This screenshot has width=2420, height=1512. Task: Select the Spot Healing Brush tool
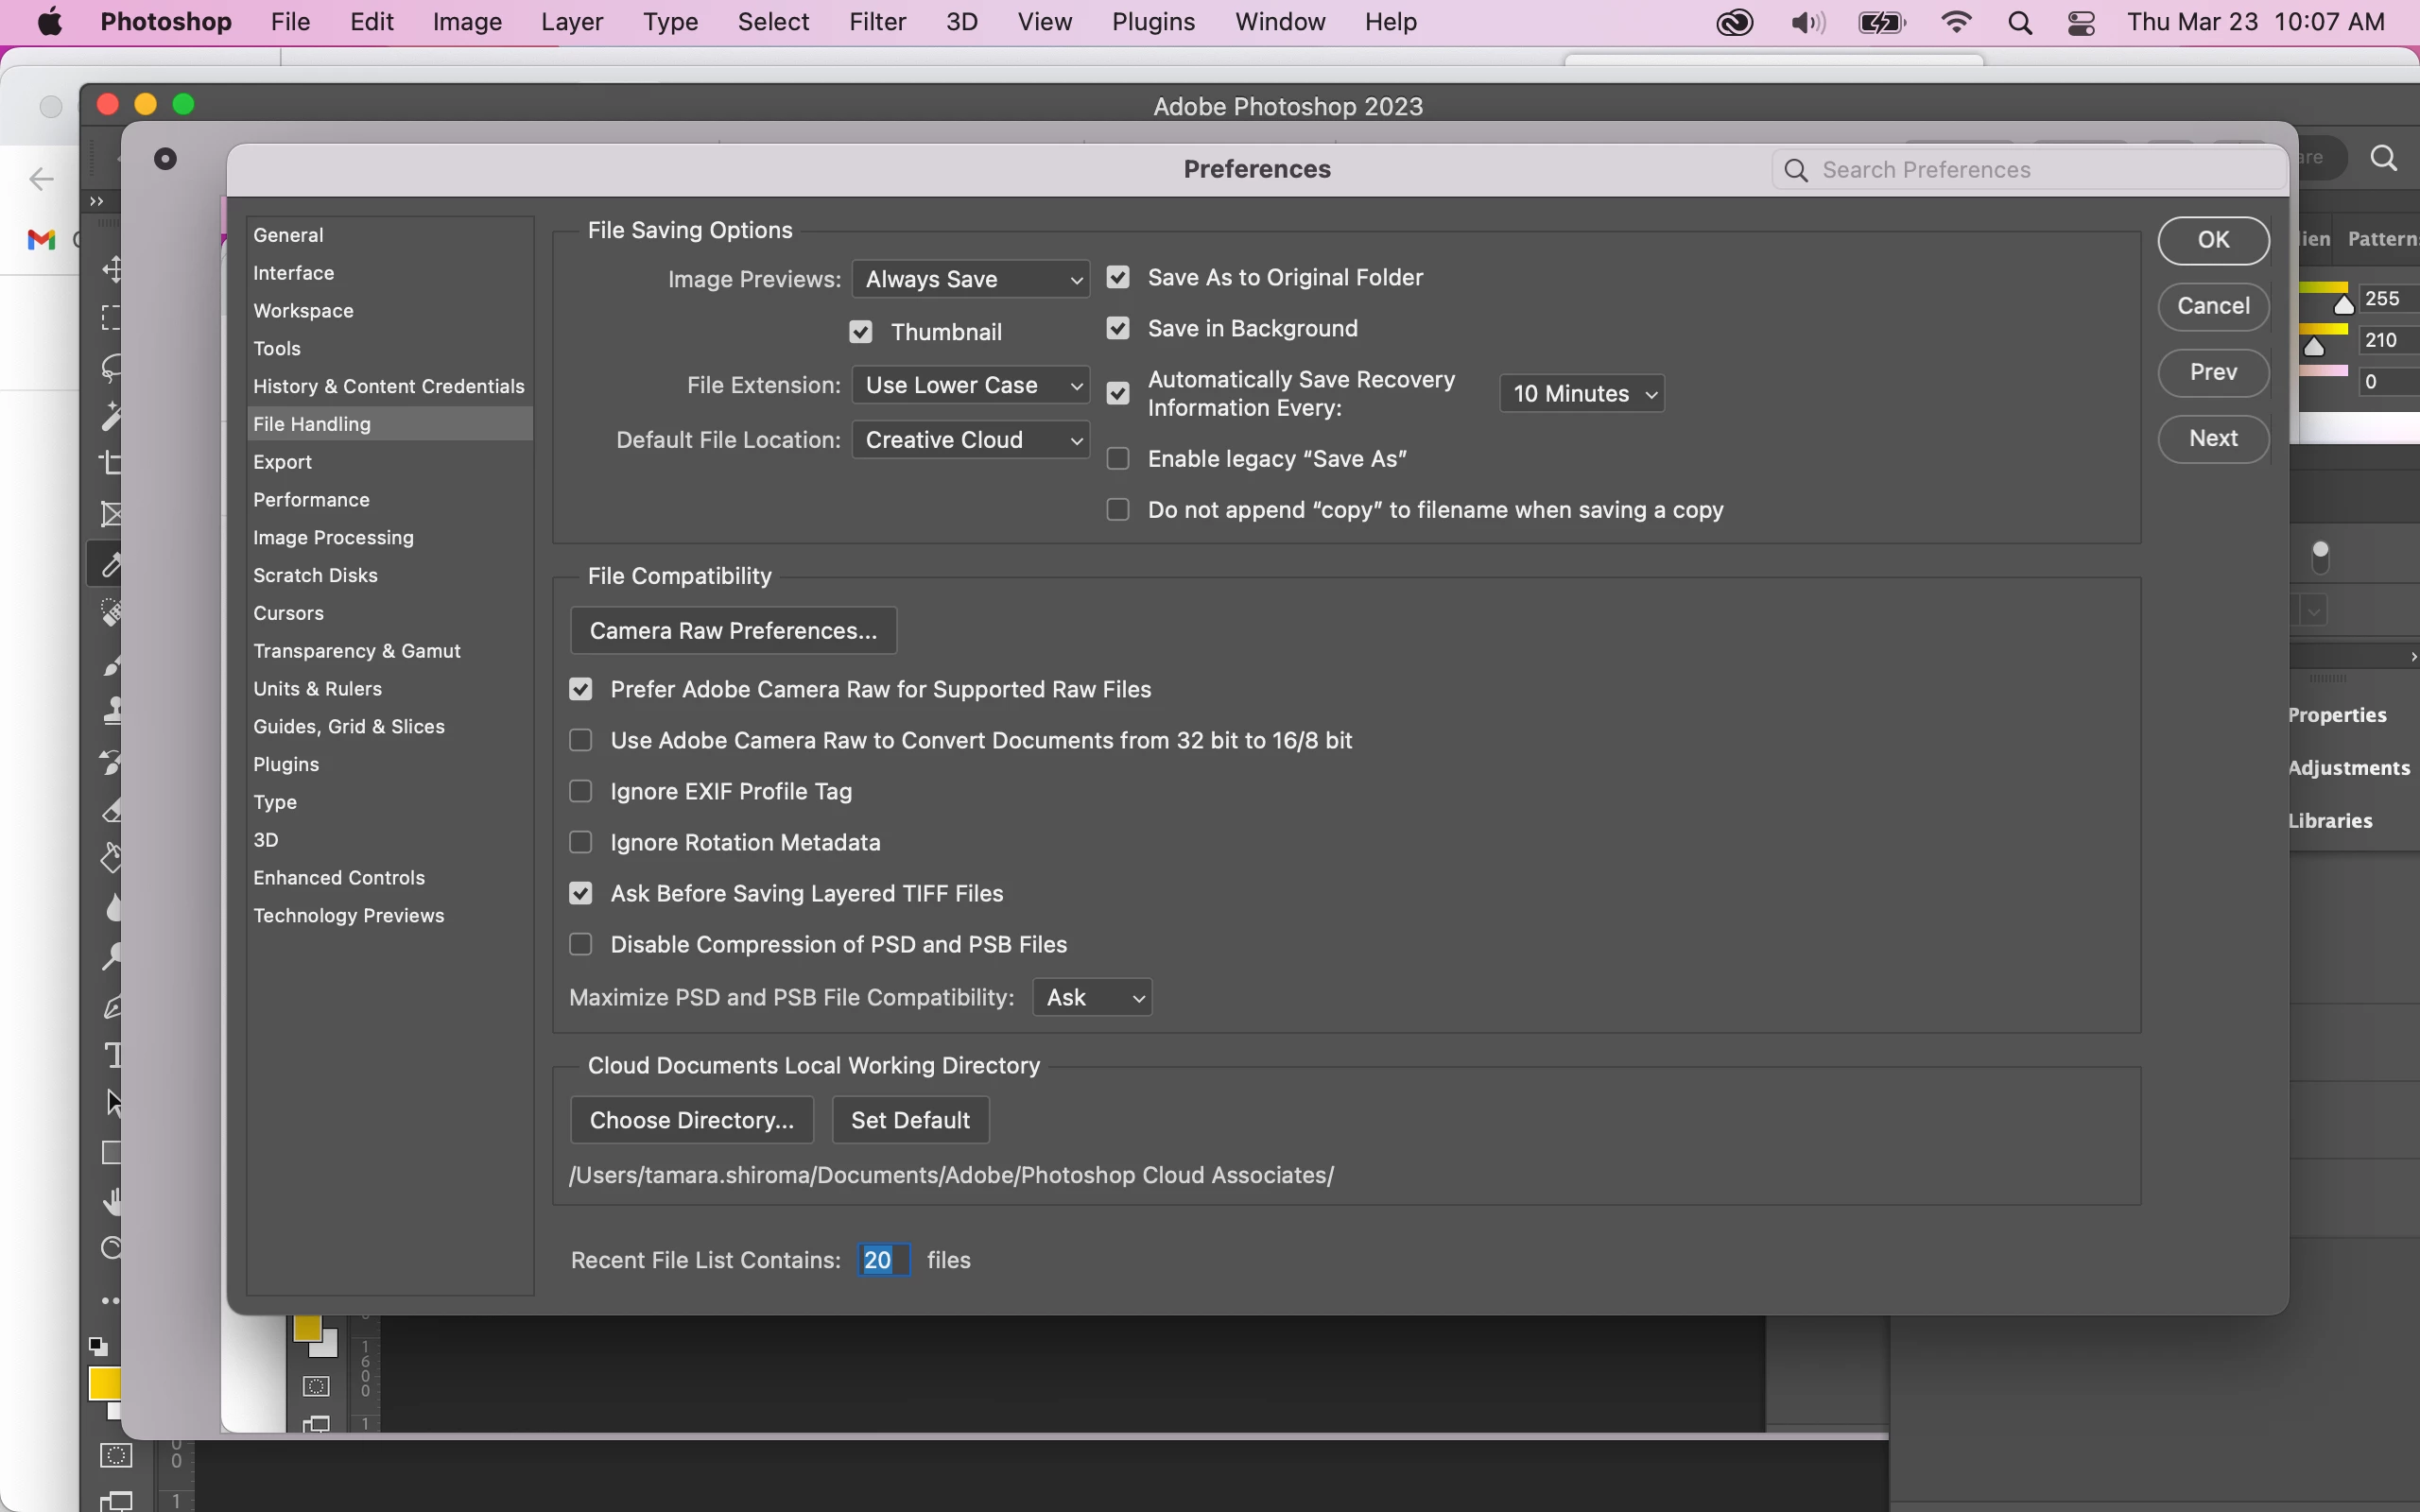(x=112, y=613)
